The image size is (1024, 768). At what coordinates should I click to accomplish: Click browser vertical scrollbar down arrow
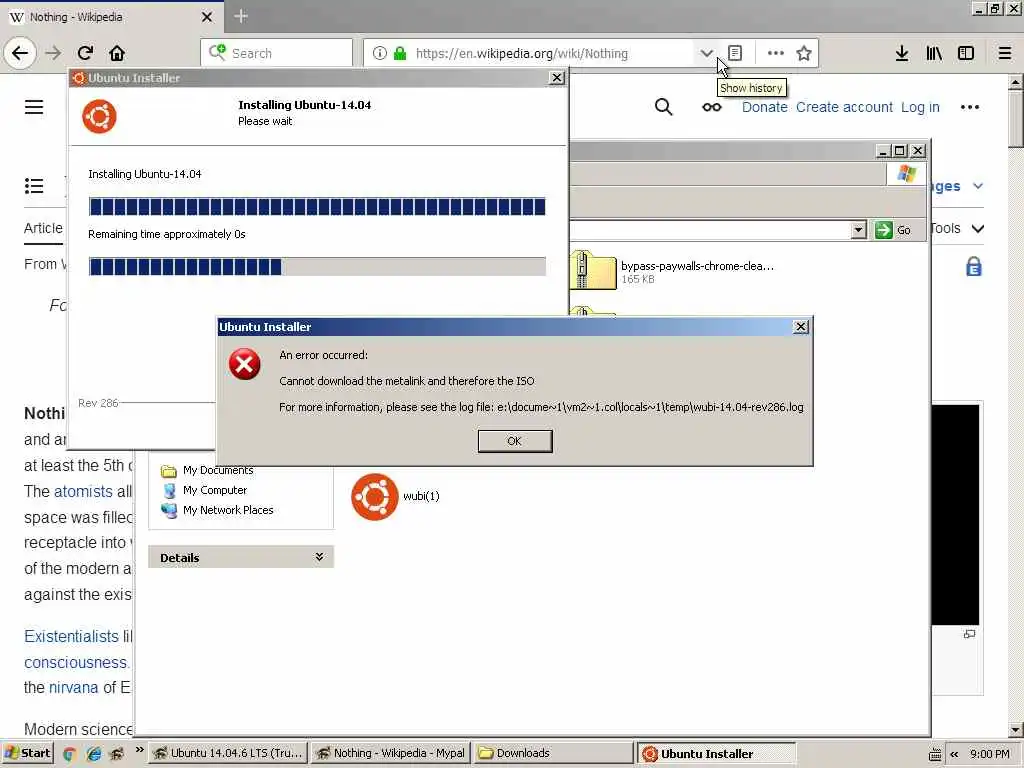pyautogui.click(x=1016, y=729)
